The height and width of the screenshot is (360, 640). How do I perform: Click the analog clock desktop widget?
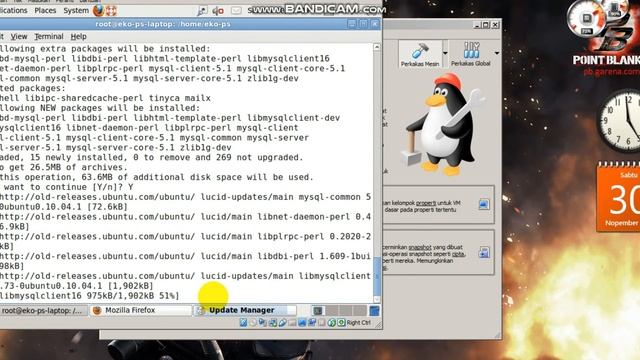tap(620, 121)
